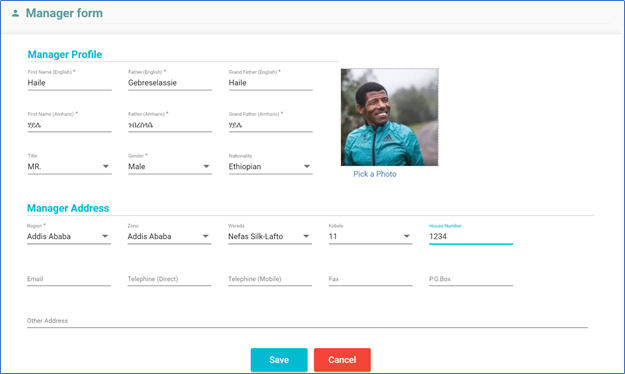Viewport: 625px width, 374px height.
Task: Open the Zone dropdown set to Addis Ababa
Action: 169,236
